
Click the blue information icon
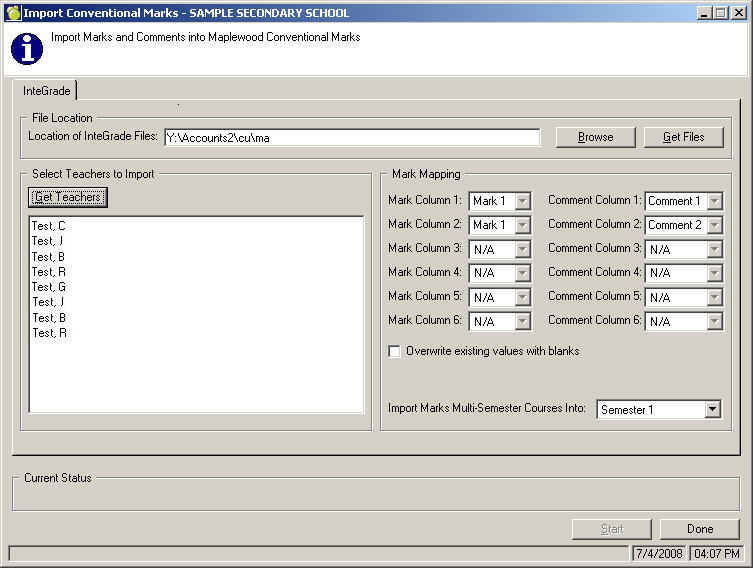[x=26, y=47]
